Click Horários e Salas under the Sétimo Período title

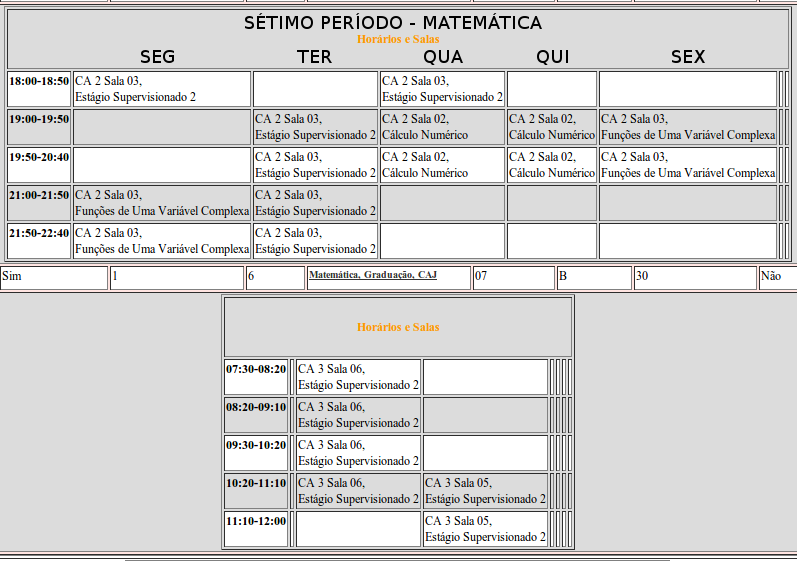[x=398, y=39]
